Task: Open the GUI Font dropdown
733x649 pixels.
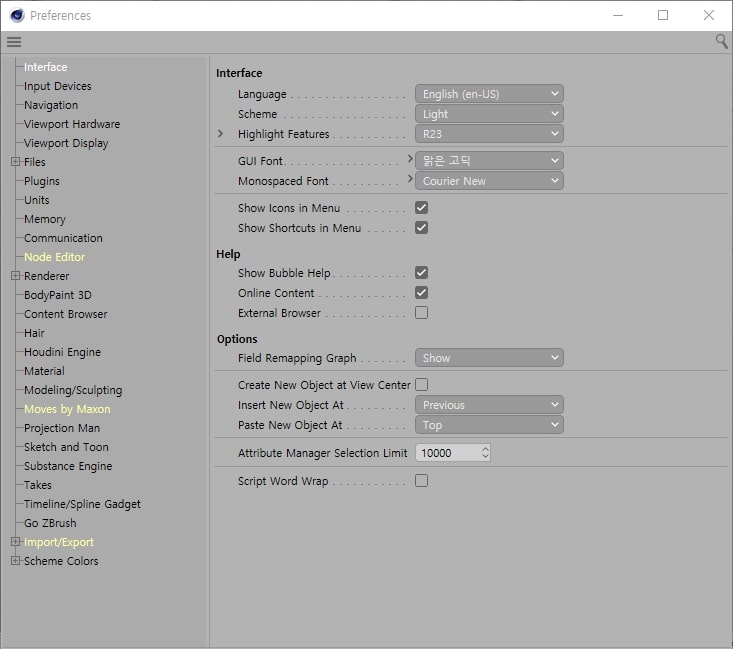Action: [x=489, y=161]
